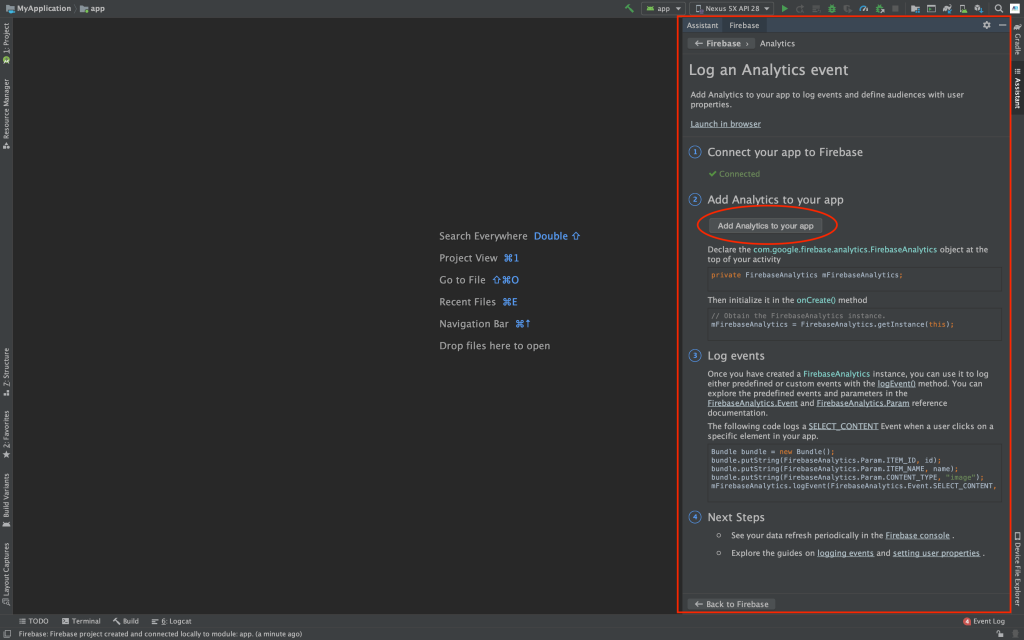Screen dimensions: 1024x640
Task: Open the Structure side tab
Action: click(x=7, y=372)
